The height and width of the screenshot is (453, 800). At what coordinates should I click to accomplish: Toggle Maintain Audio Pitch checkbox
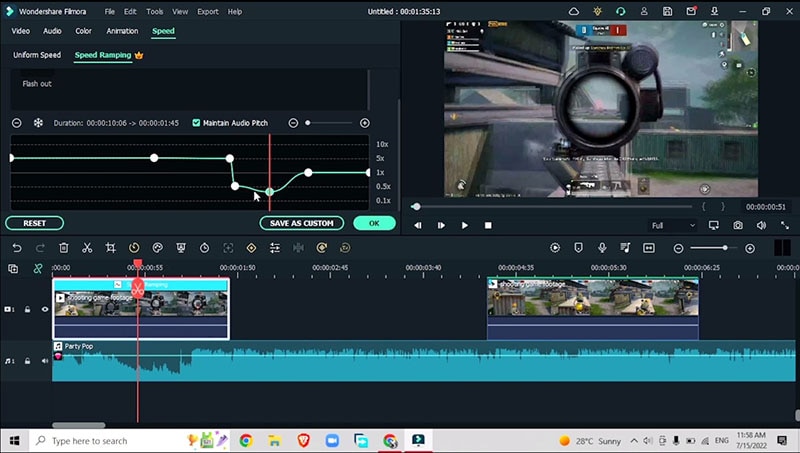(196, 123)
